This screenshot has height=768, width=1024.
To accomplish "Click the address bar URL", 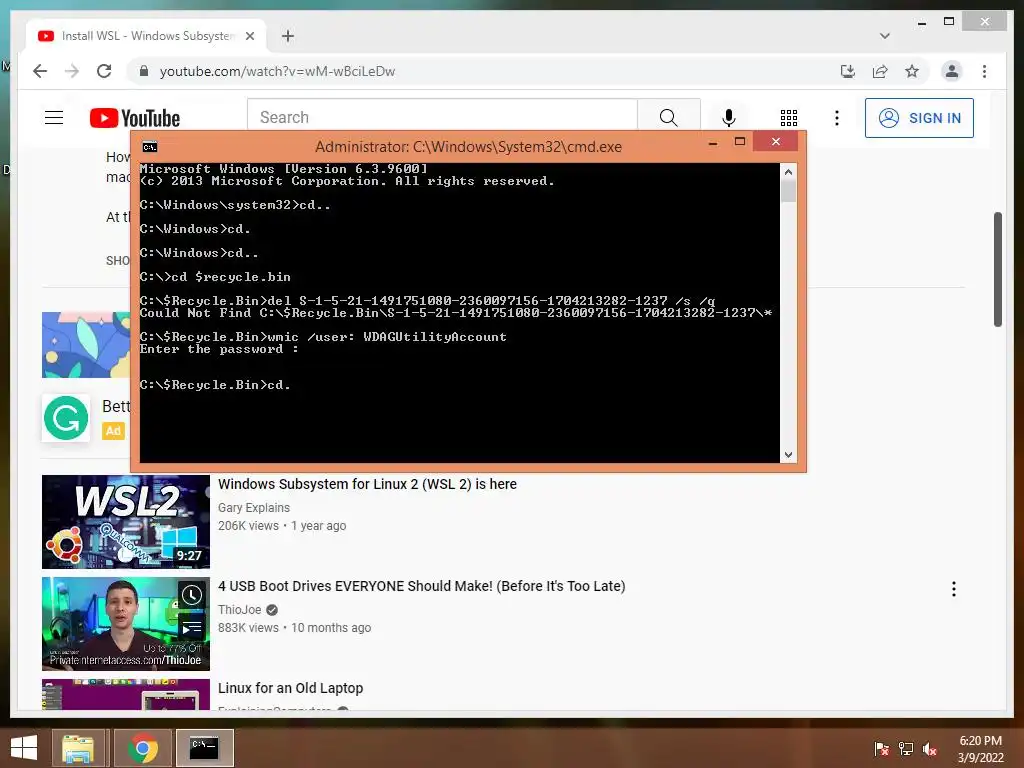I will tap(277, 71).
